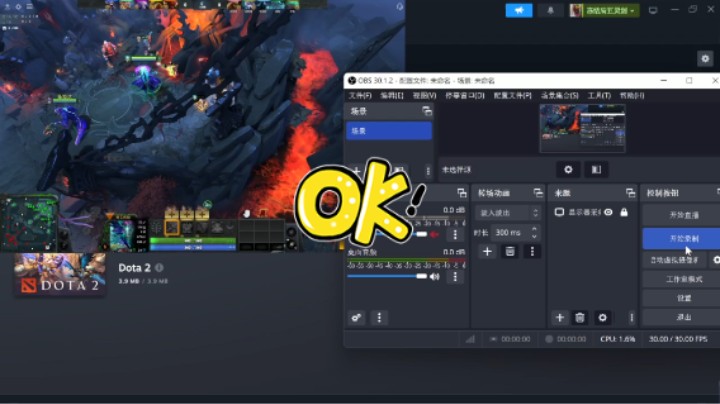Delete scene transition trash icon
Image resolution: width=720 pixels, height=404 pixels.
tap(510, 252)
